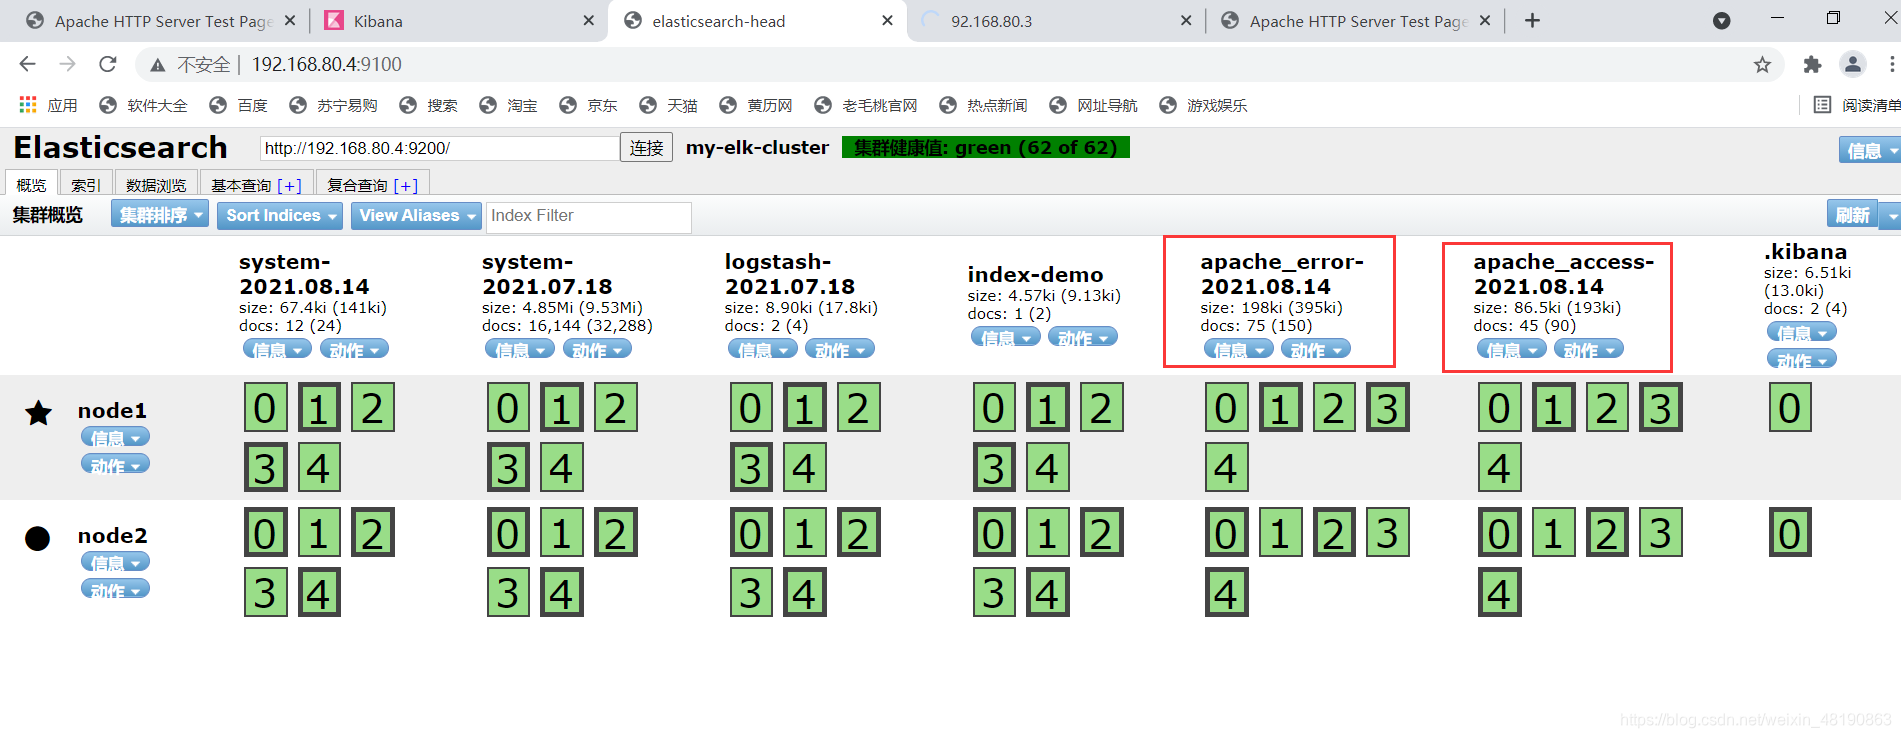This screenshot has width=1901, height=738.
Task: Open a new browser tab with plus
Action: tap(1532, 20)
